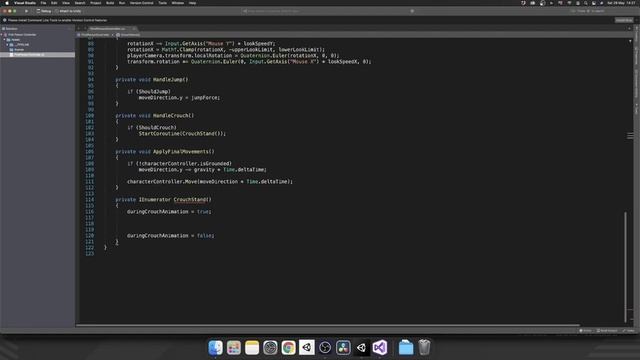Click the Errors indicator in status bar
Screen dimensions: 640x360
pyautogui.click(x=585, y=331)
